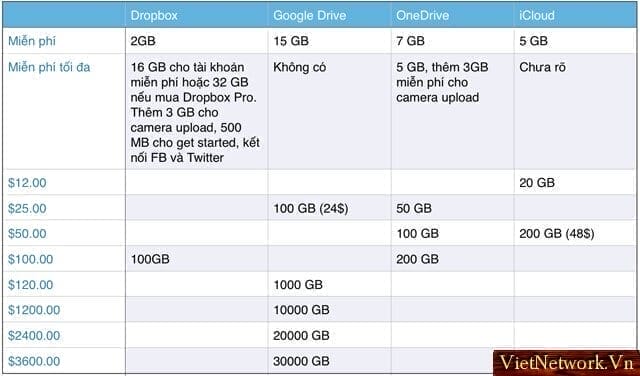Select the iCloud column header
Viewport: 640px width, 376px height.
pyautogui.click(x=537, y=16)
